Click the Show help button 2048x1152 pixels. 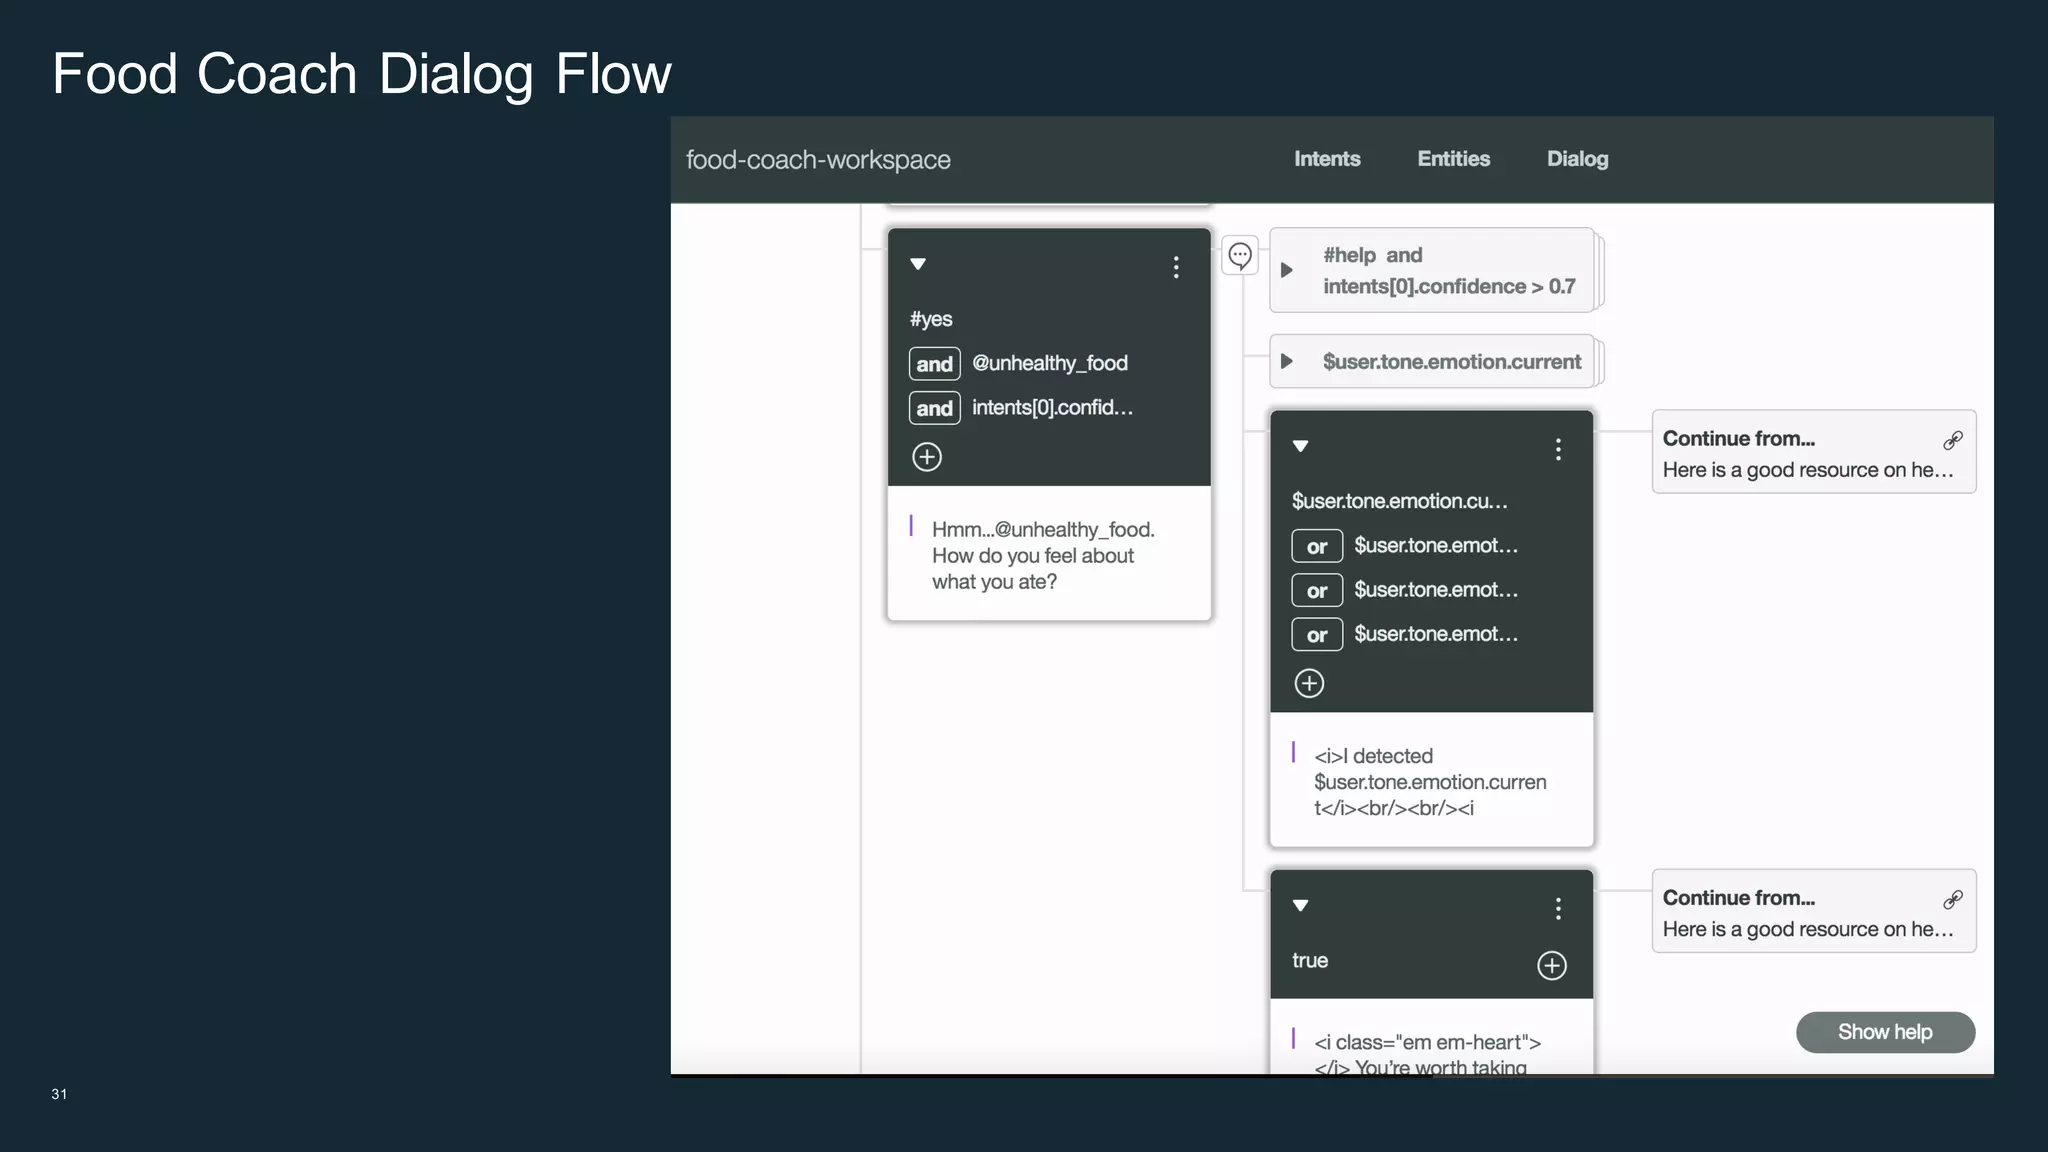click(1885, 1032)
